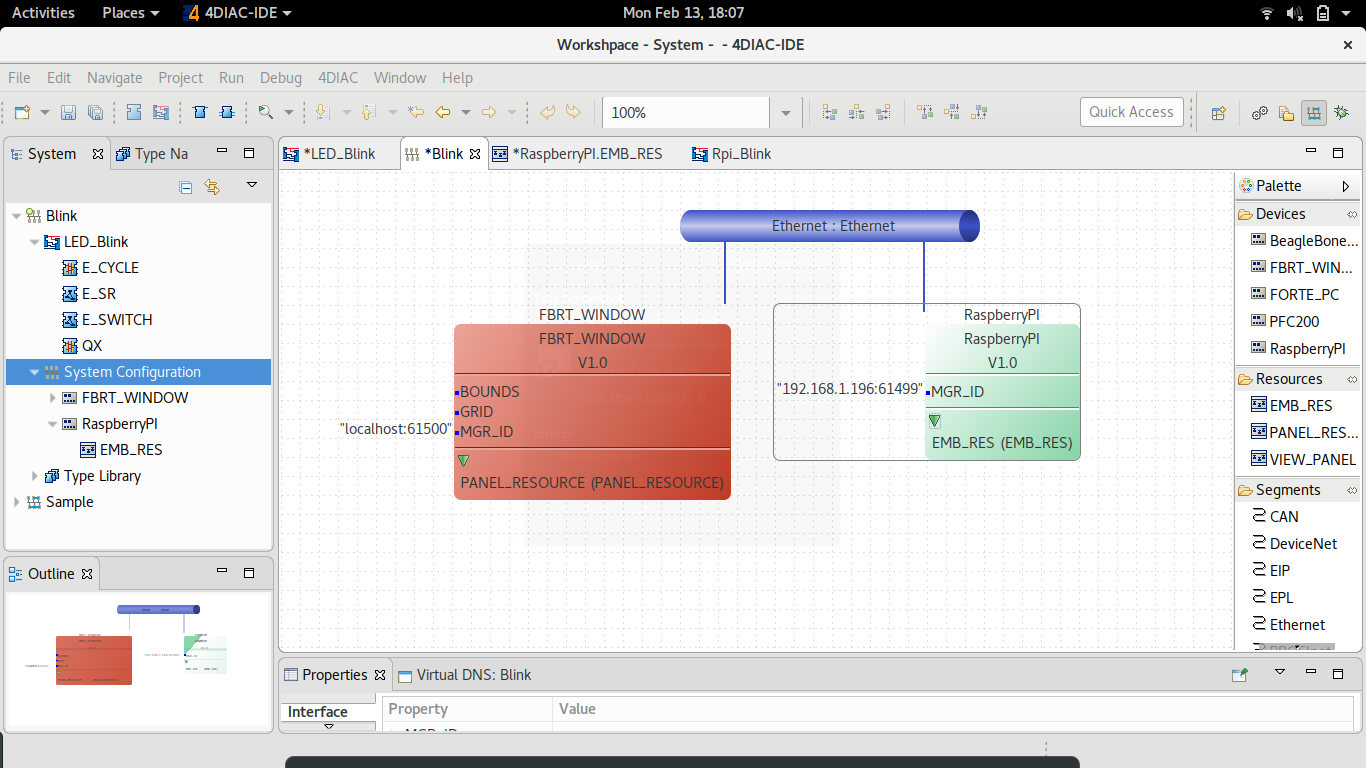Expand the Sample tree node
The image size is (1366, 768).
tap(16, 502)
